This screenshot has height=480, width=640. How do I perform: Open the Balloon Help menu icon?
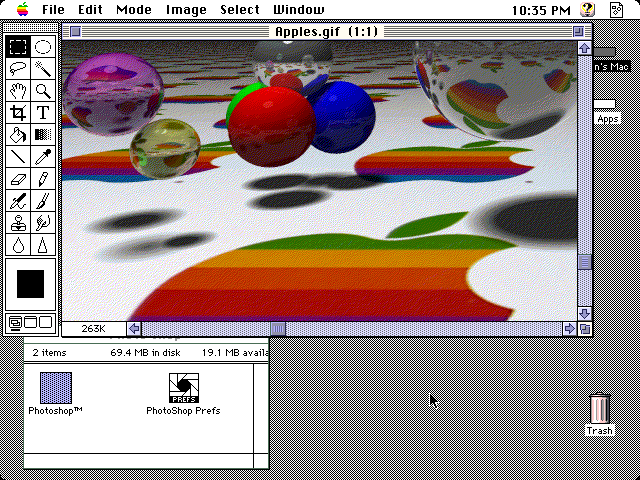point(587,9)
